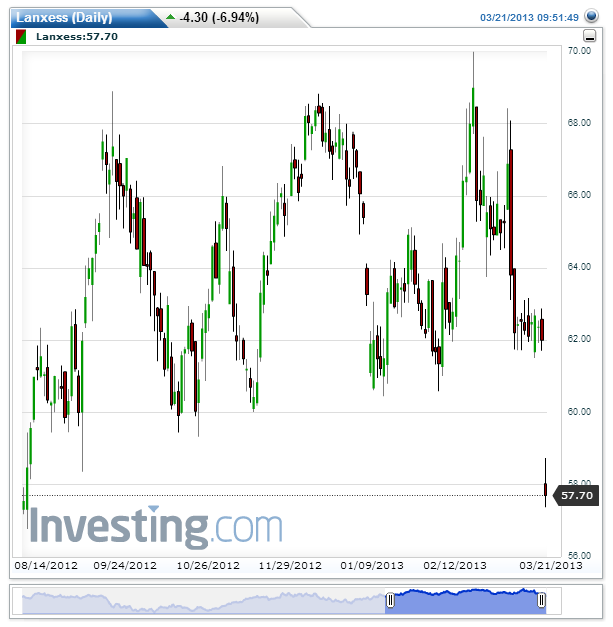Click the 02/12/2013 date axis label

455,565
